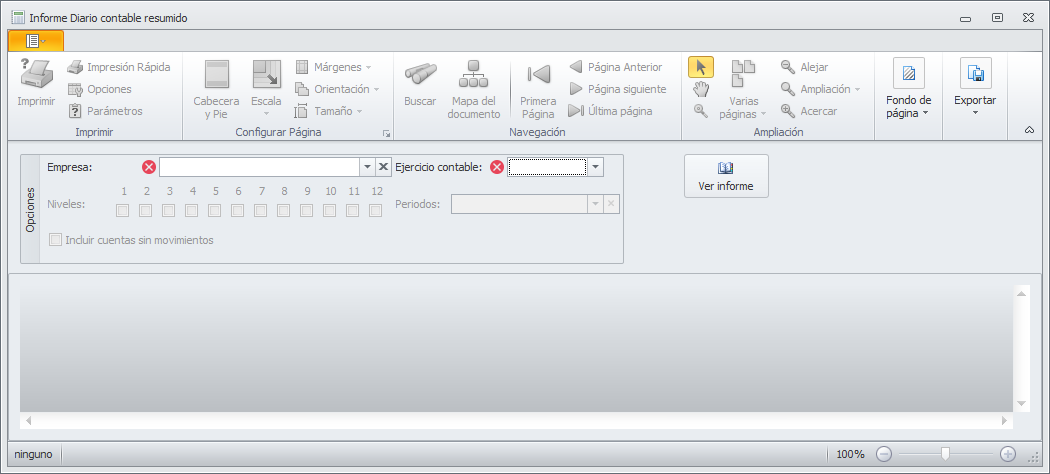Click the 100% zoom value
The width and height of the screenshot is (1050, 474).
(850, 455)
